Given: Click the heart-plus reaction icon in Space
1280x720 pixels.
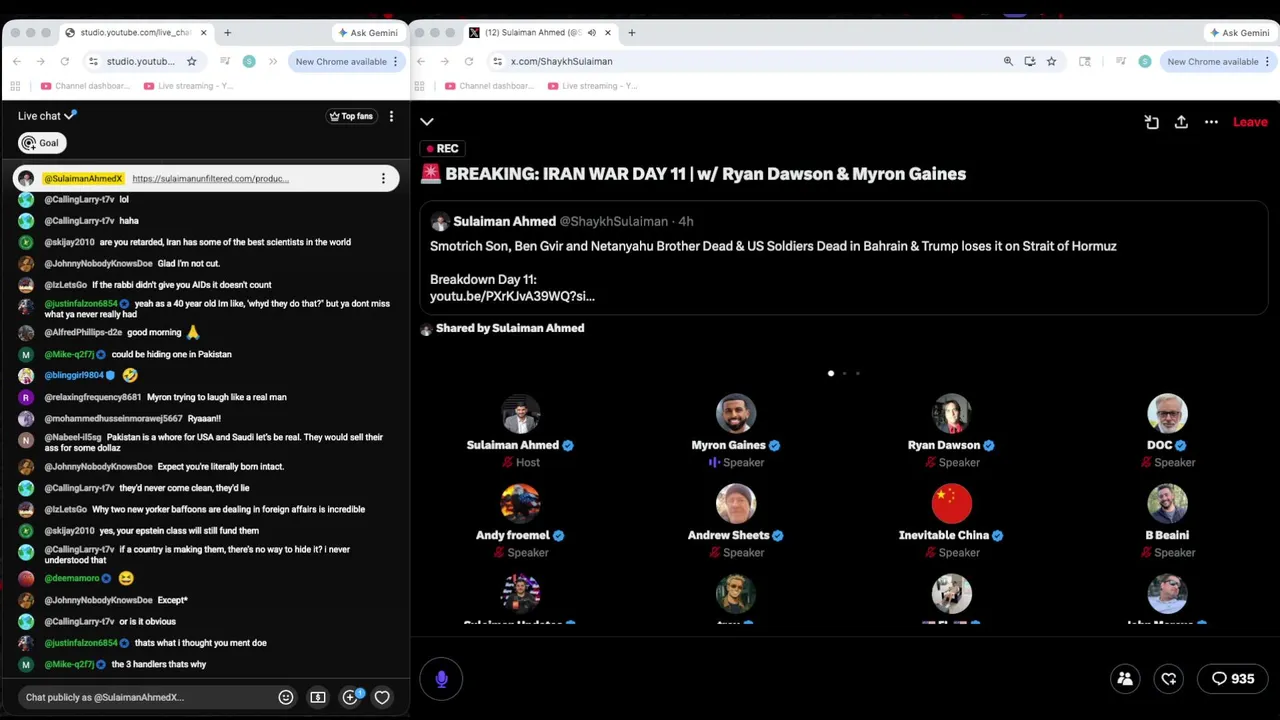Looking at the screenshot, I should 1169,679.
